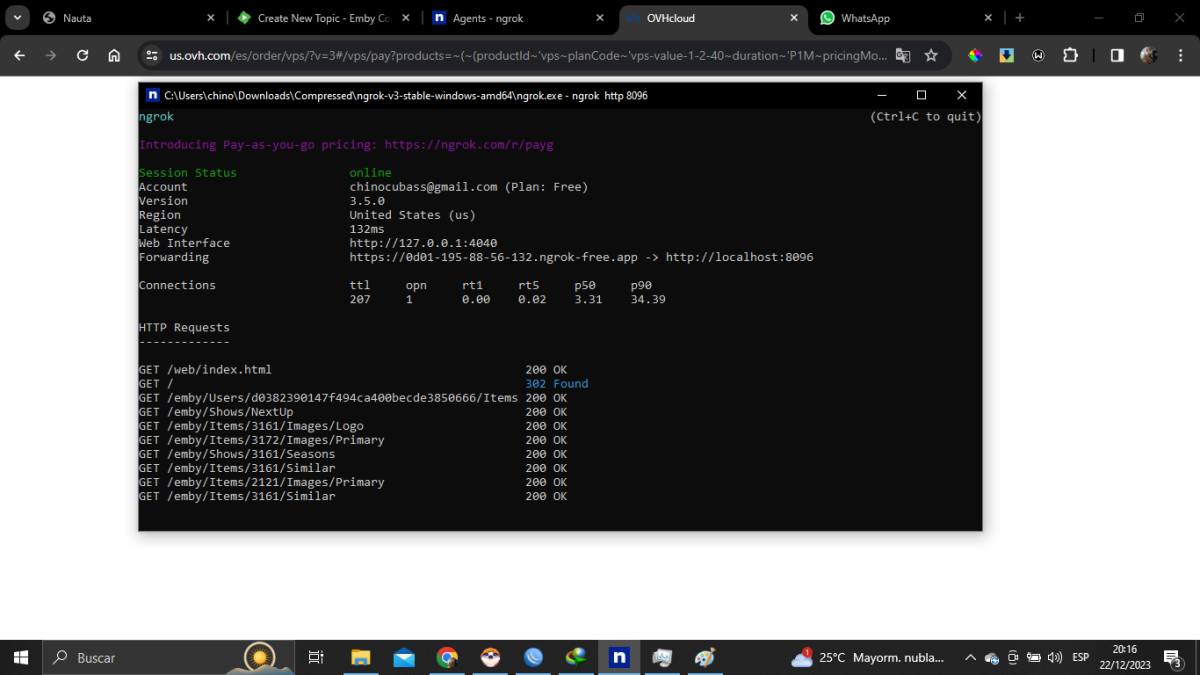Toggle the browser side panel
This screenshot has height=675, width=1200.
point(1117,56)
